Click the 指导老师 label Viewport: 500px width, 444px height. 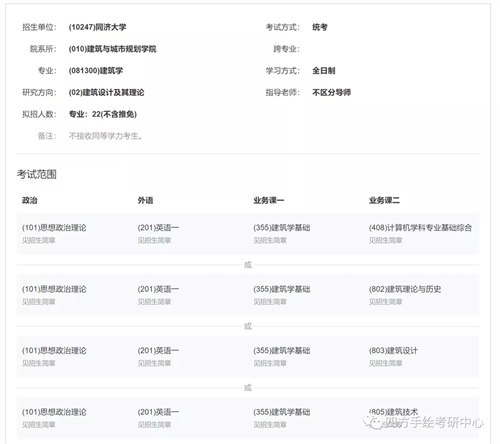click(x=283, y=92)
